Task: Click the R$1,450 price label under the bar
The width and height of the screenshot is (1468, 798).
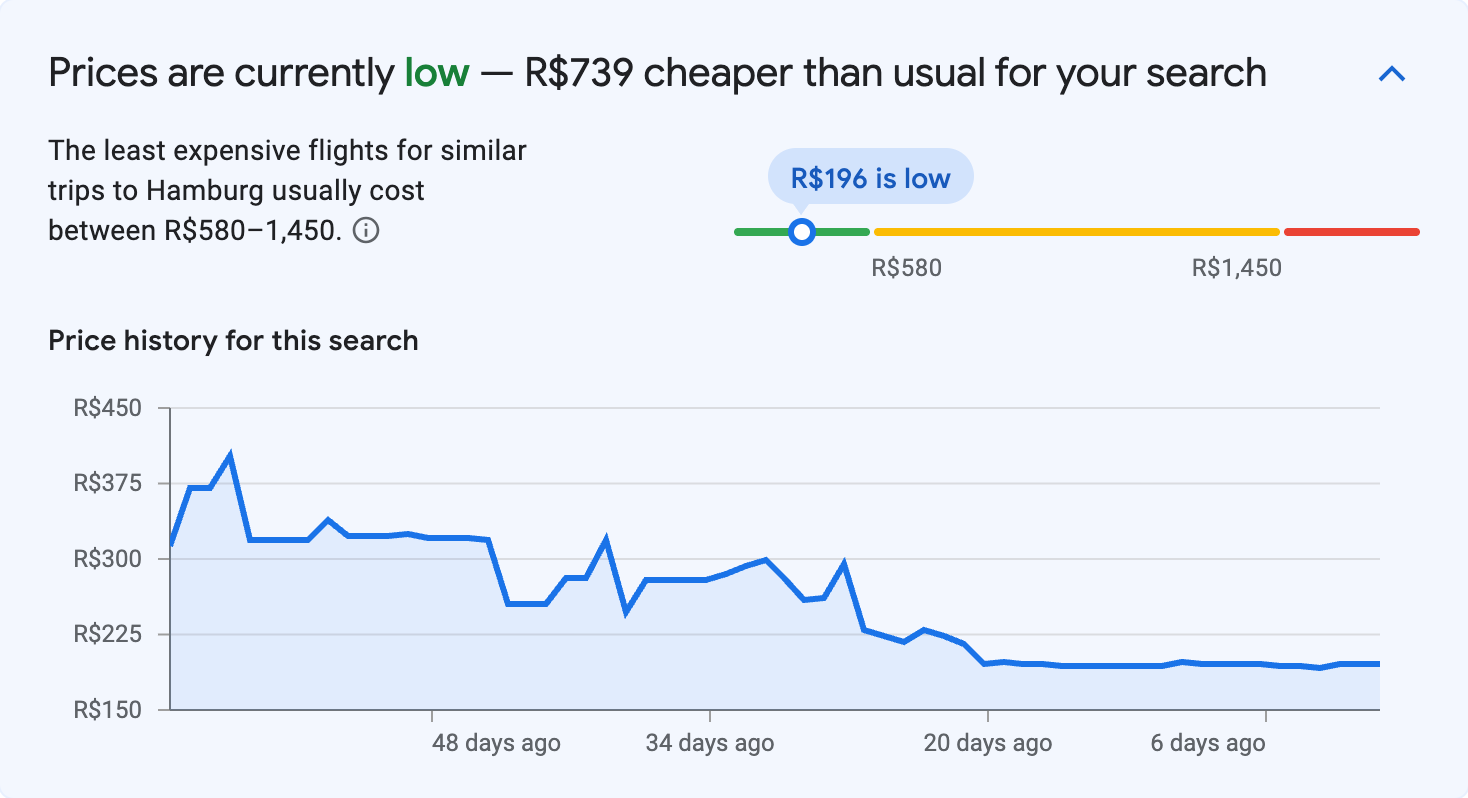Action: [x=1235, y=267]
